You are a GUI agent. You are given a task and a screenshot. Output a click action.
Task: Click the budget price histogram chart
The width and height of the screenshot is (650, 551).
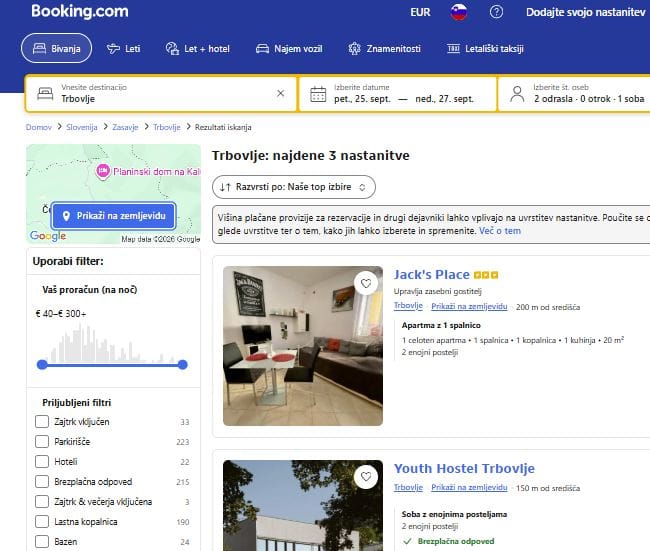coord(112,344)
